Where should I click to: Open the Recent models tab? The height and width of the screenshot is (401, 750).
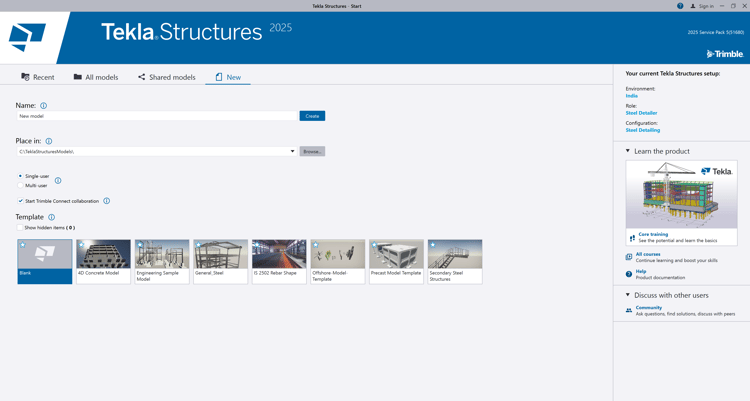38,77
